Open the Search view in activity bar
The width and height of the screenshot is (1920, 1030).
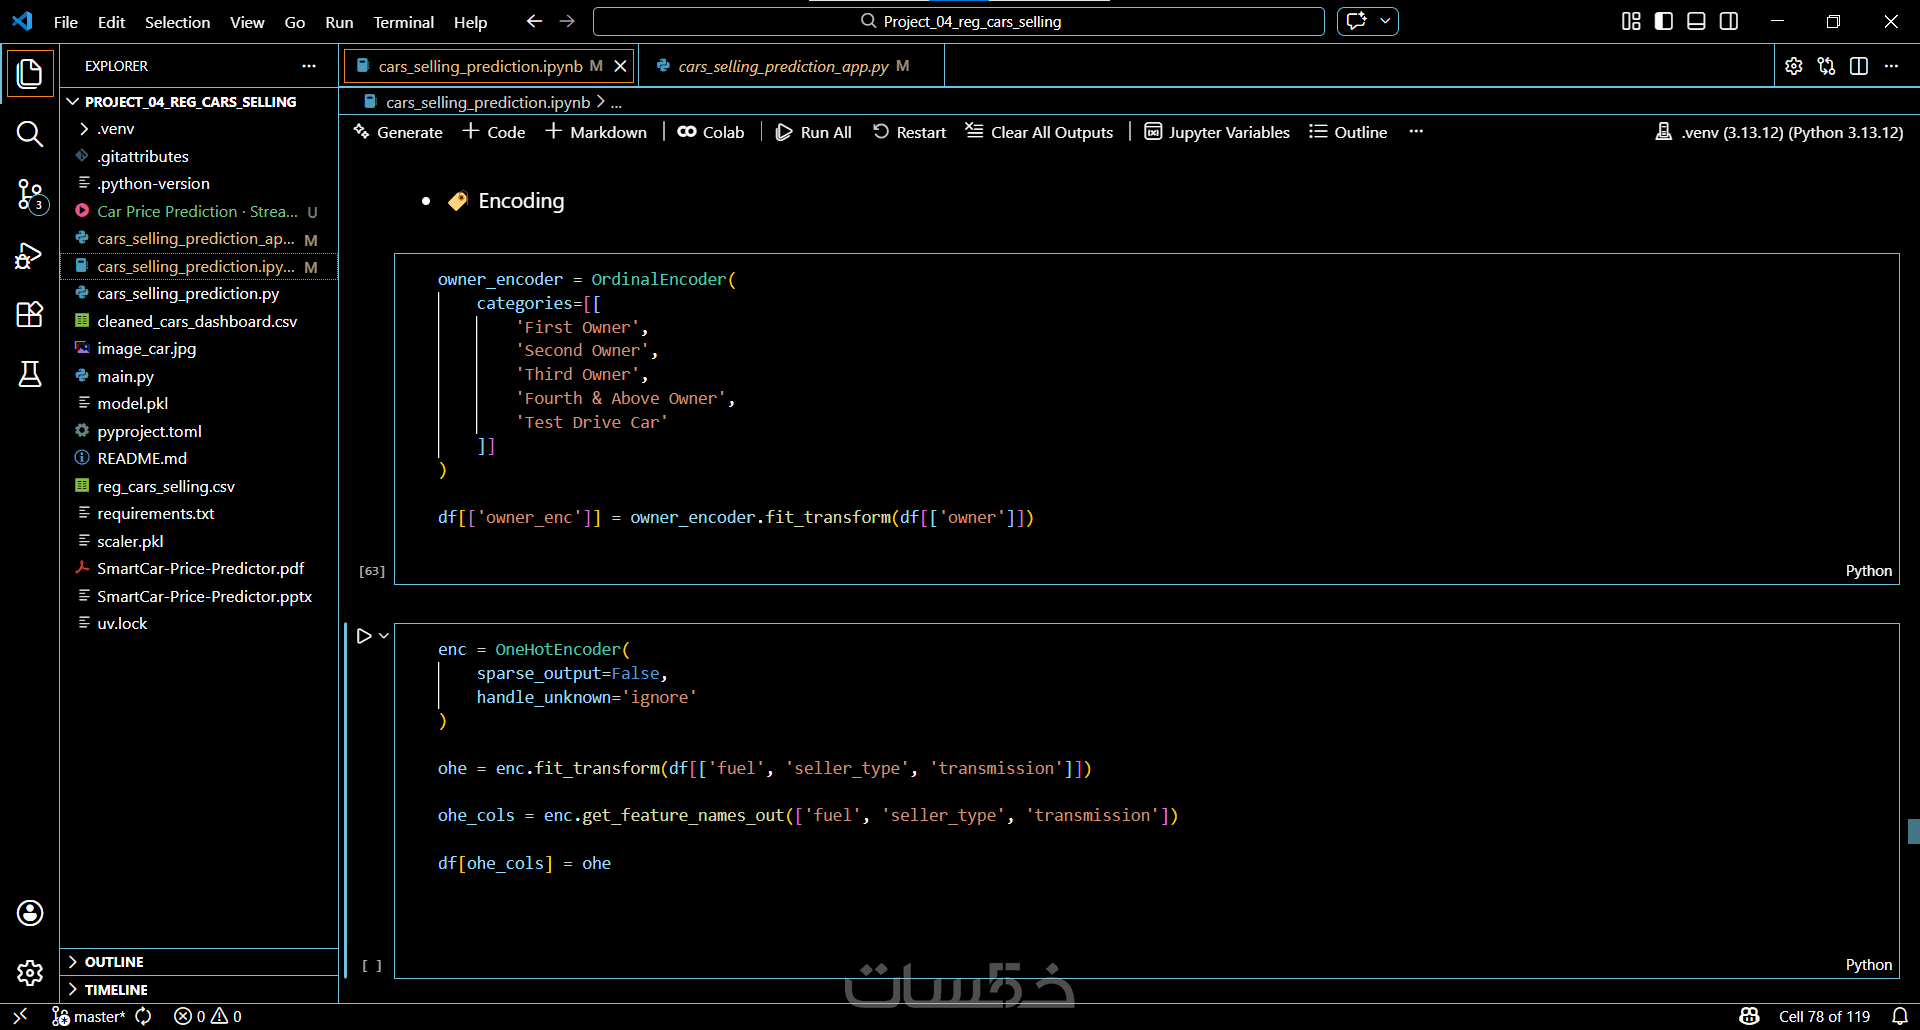30,134
